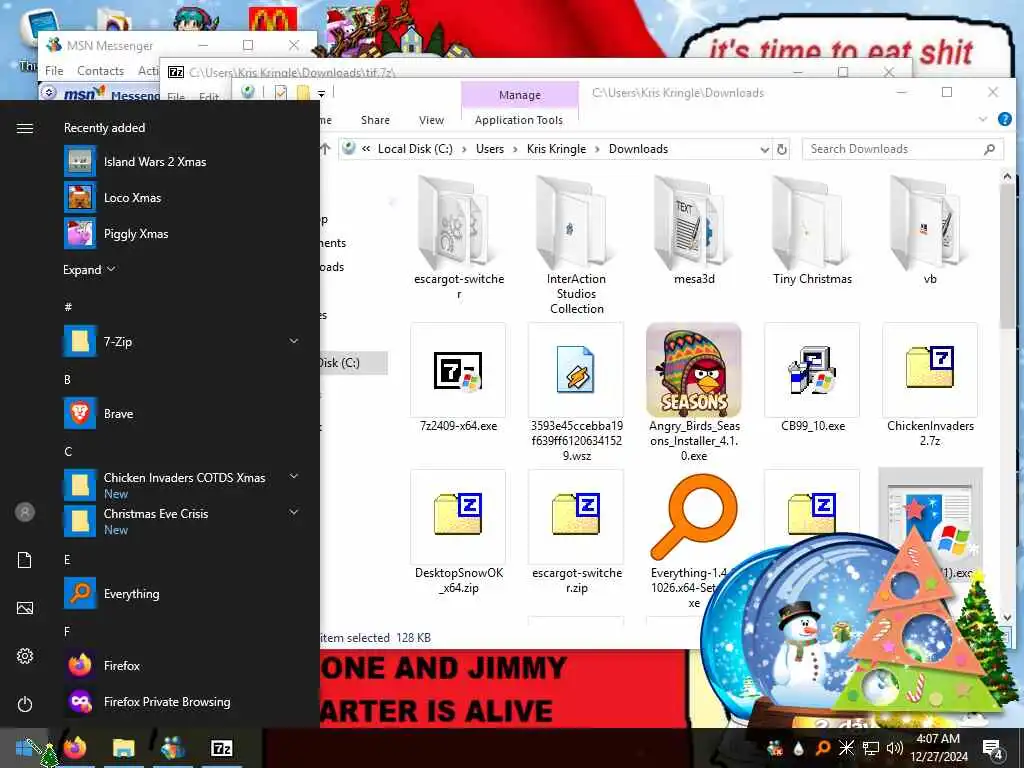Select 7z2409-x64.exe file

coord(458,378)
